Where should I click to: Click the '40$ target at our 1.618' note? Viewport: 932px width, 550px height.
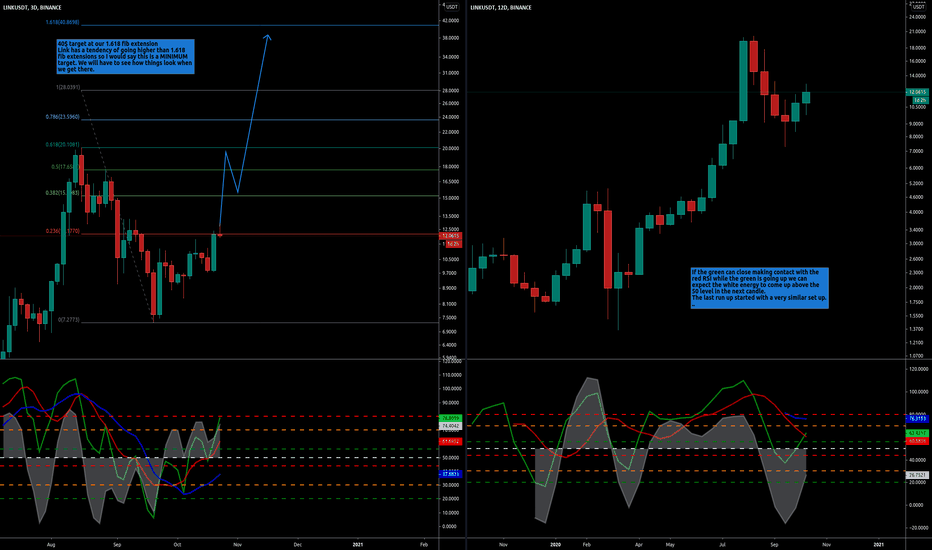pos(125,56)
